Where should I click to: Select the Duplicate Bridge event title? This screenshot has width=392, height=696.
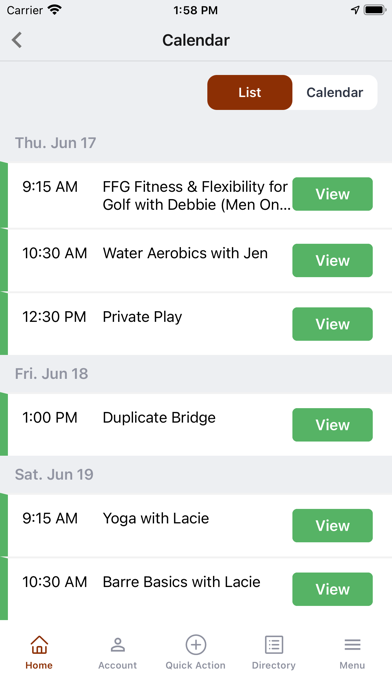click(x=159, y=418)
